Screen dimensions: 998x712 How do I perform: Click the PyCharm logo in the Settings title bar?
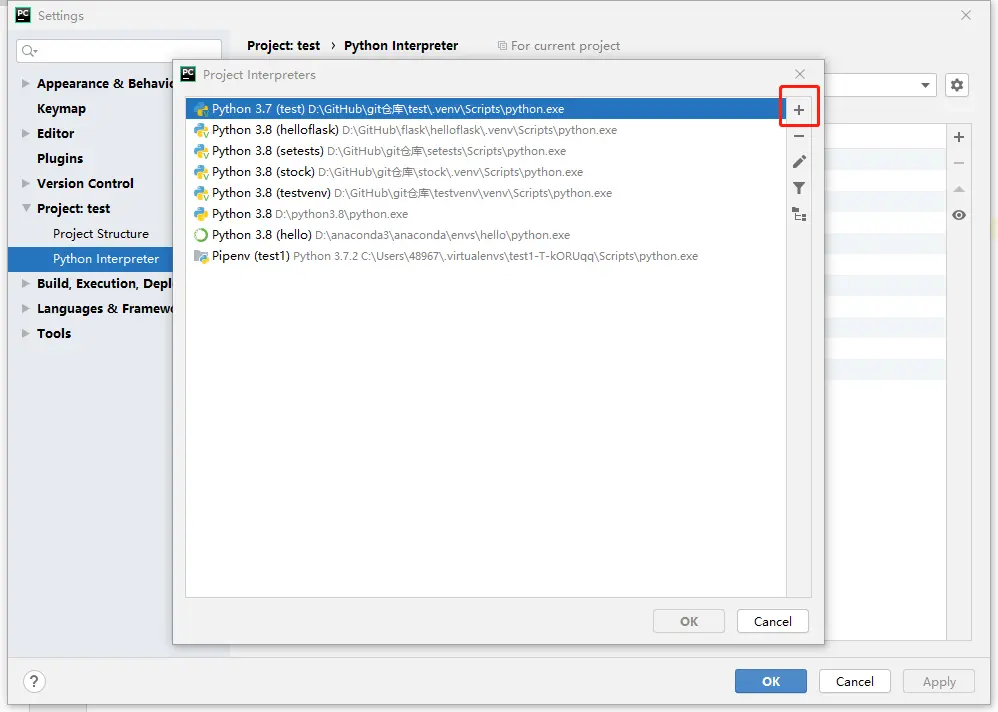click(23, 15)
